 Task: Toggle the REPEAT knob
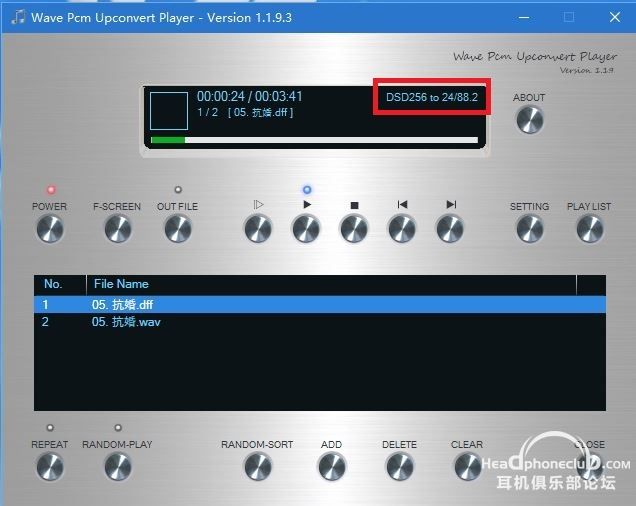pyautogui.click(x=50, y=467)
